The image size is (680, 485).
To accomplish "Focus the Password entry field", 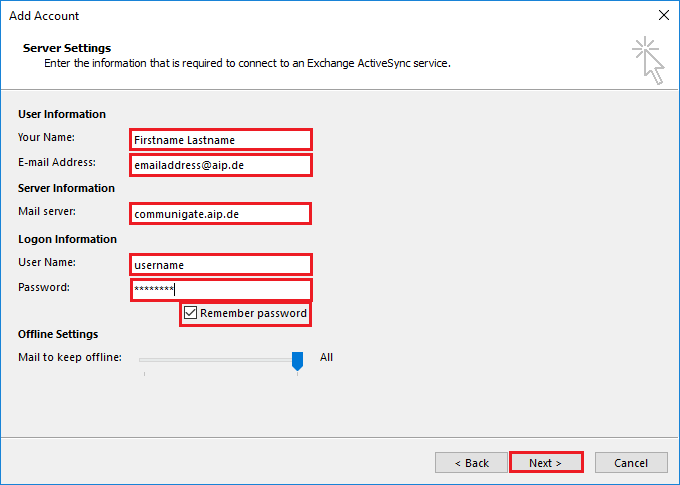I will pyautogui.click(x=220, y=289).
